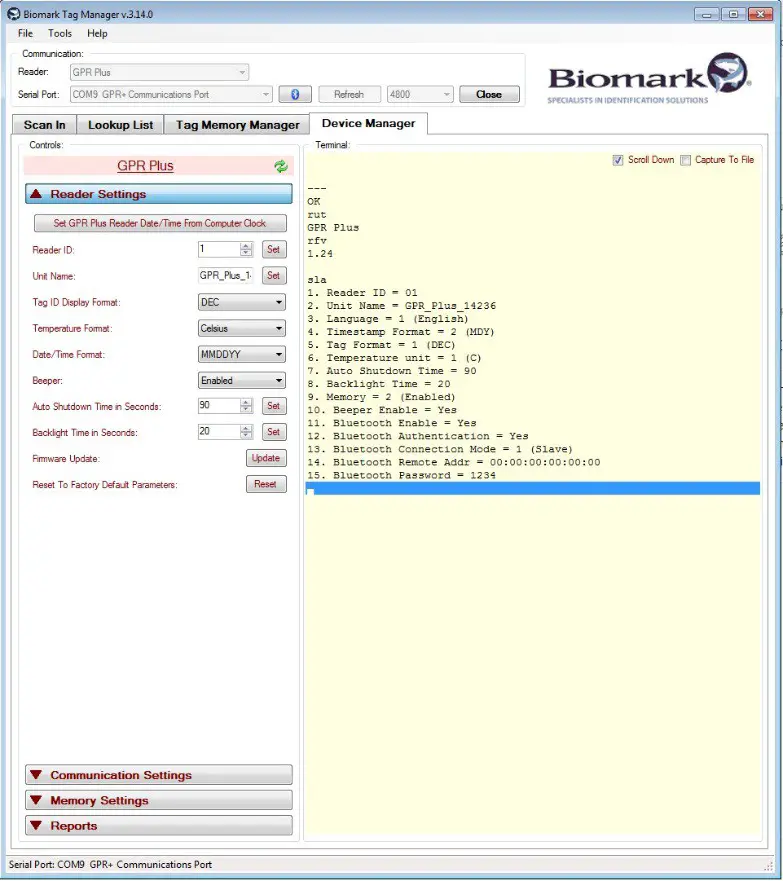Switch to the Lookup List tab

click(x=120, y=125)
